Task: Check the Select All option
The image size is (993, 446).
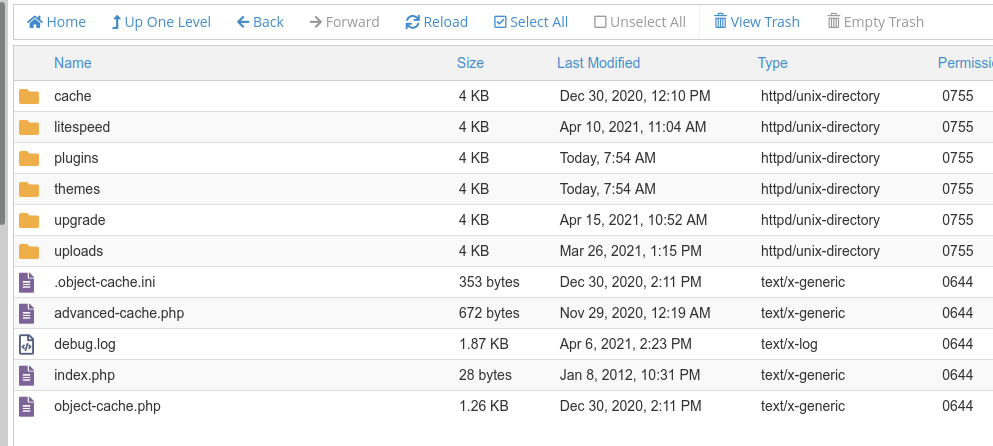Action: [531, 22]
